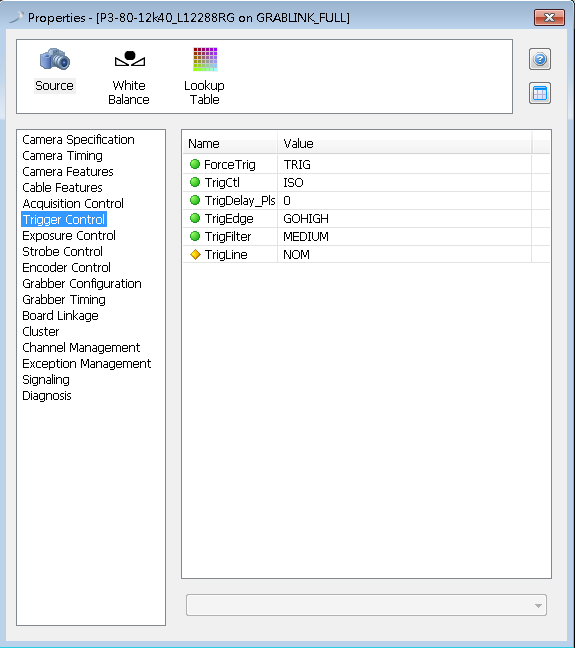This screenshot has width=575, height=648.
Task: Select the TrigDelay_Pls parameter name
Action: [240, 200]
